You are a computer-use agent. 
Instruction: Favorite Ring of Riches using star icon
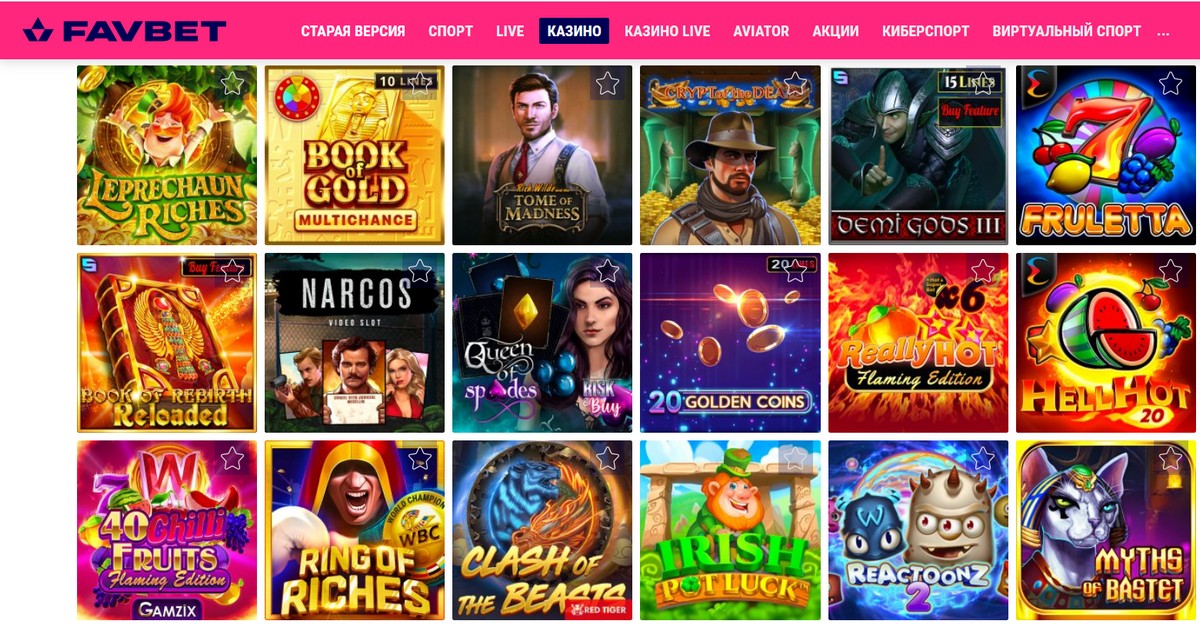tap(420, 458)
